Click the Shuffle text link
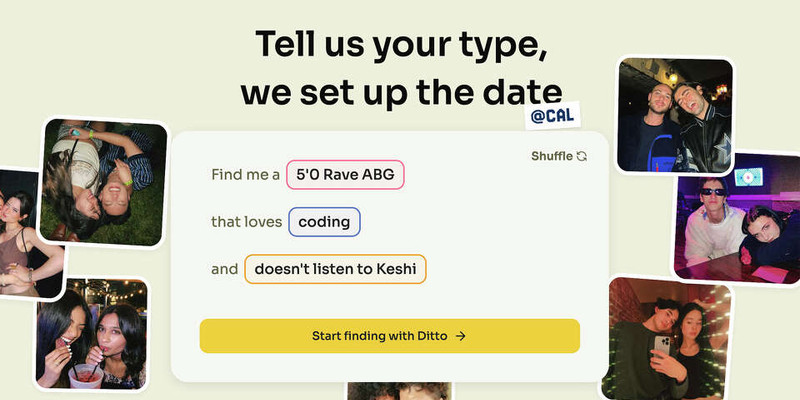The width and height of the screenshot is (800, 400). click(x=552, y=156)
